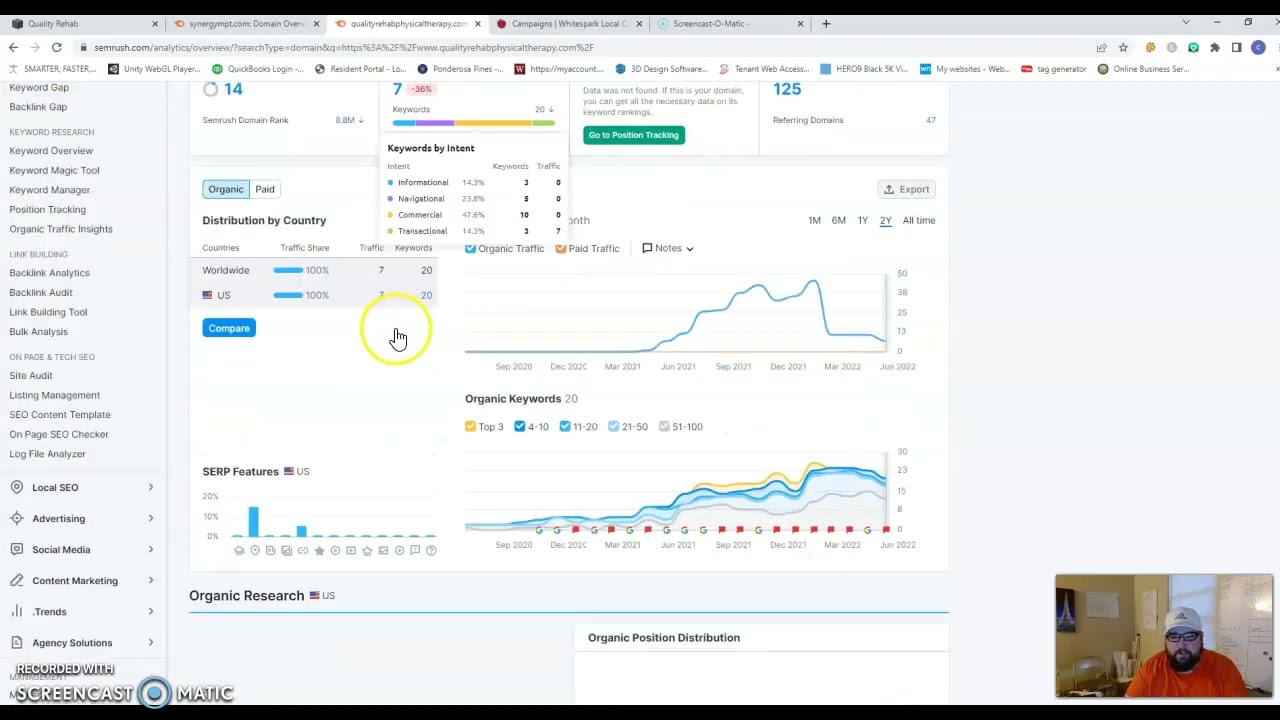Click the .Trends bar chart icon
This screenshot has height=720, width=1280.
tap(17, 611)
